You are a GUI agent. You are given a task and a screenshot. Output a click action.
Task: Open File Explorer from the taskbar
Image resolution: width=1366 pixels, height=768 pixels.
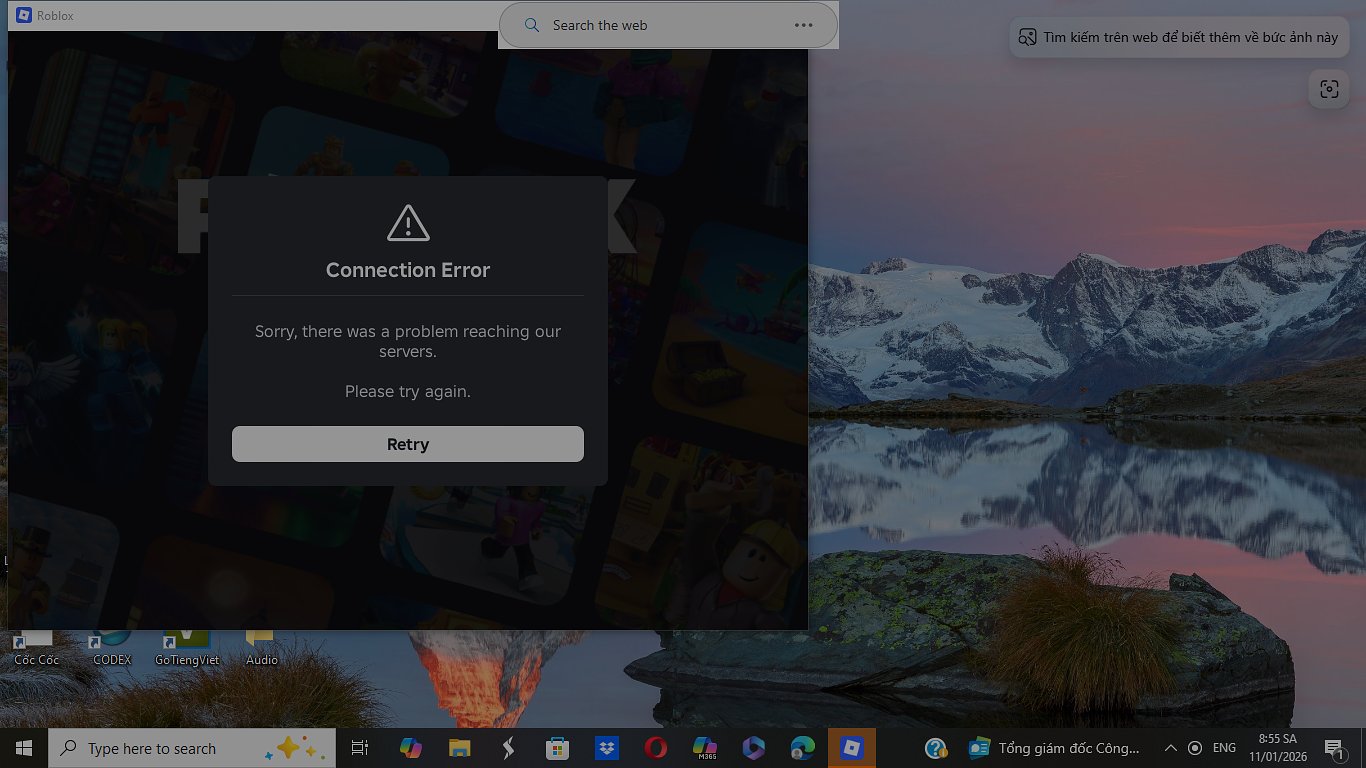click(459, 748)
